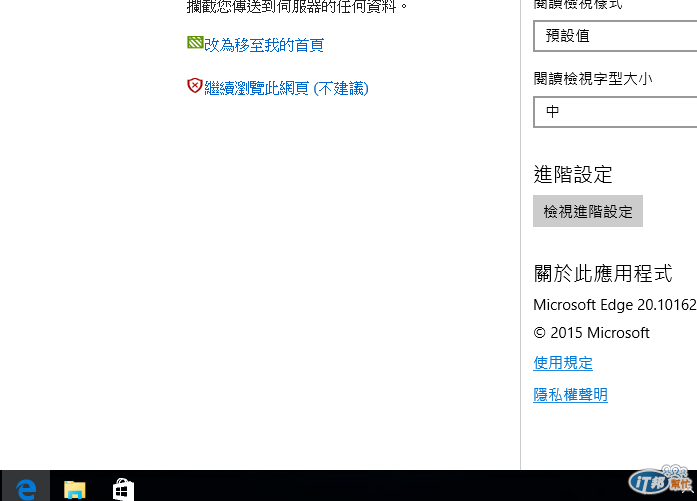Expand the 中 font size dropdown
The height and width of the screenshot is (501, 697).
pyautogui.click(x=615, y=112)
